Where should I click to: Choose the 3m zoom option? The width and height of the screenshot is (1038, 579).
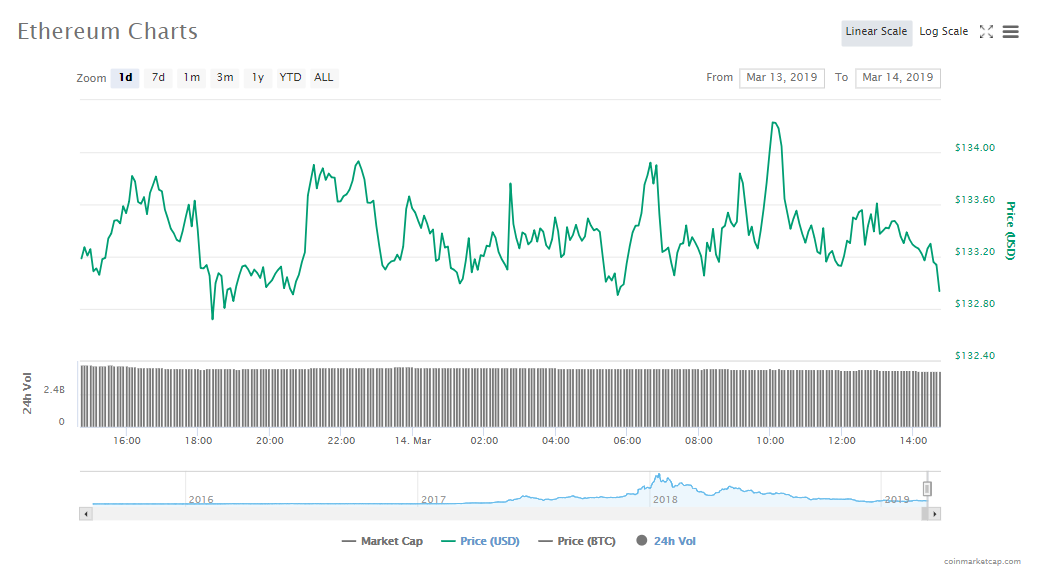click(x=225, y=78)
